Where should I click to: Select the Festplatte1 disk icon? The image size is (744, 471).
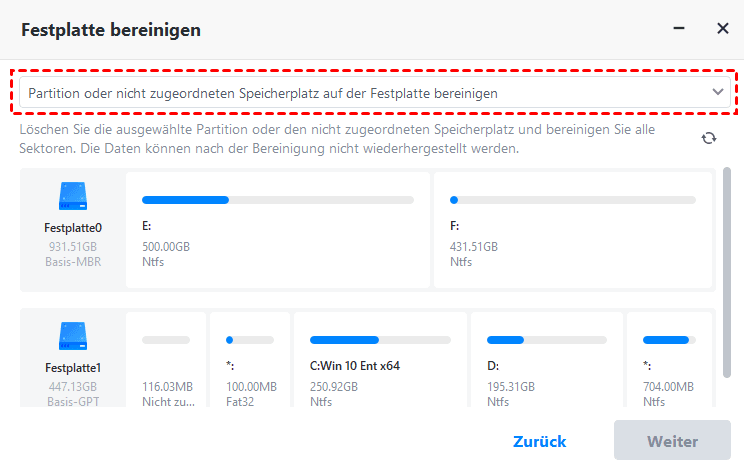tap(73, 335)
